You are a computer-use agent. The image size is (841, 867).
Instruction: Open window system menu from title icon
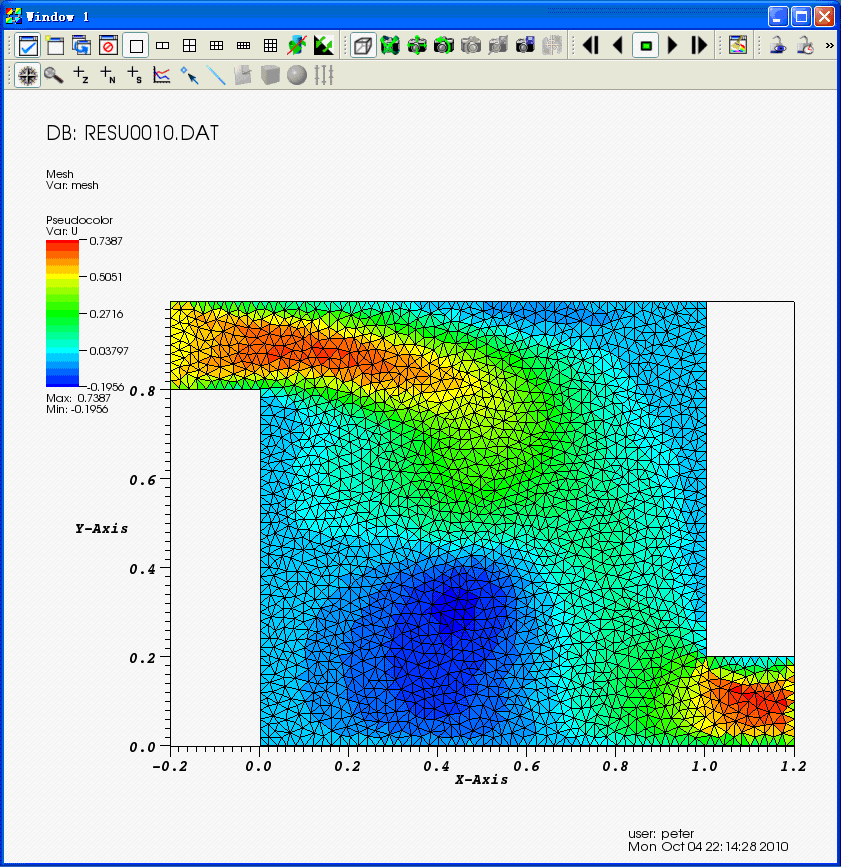13,16
